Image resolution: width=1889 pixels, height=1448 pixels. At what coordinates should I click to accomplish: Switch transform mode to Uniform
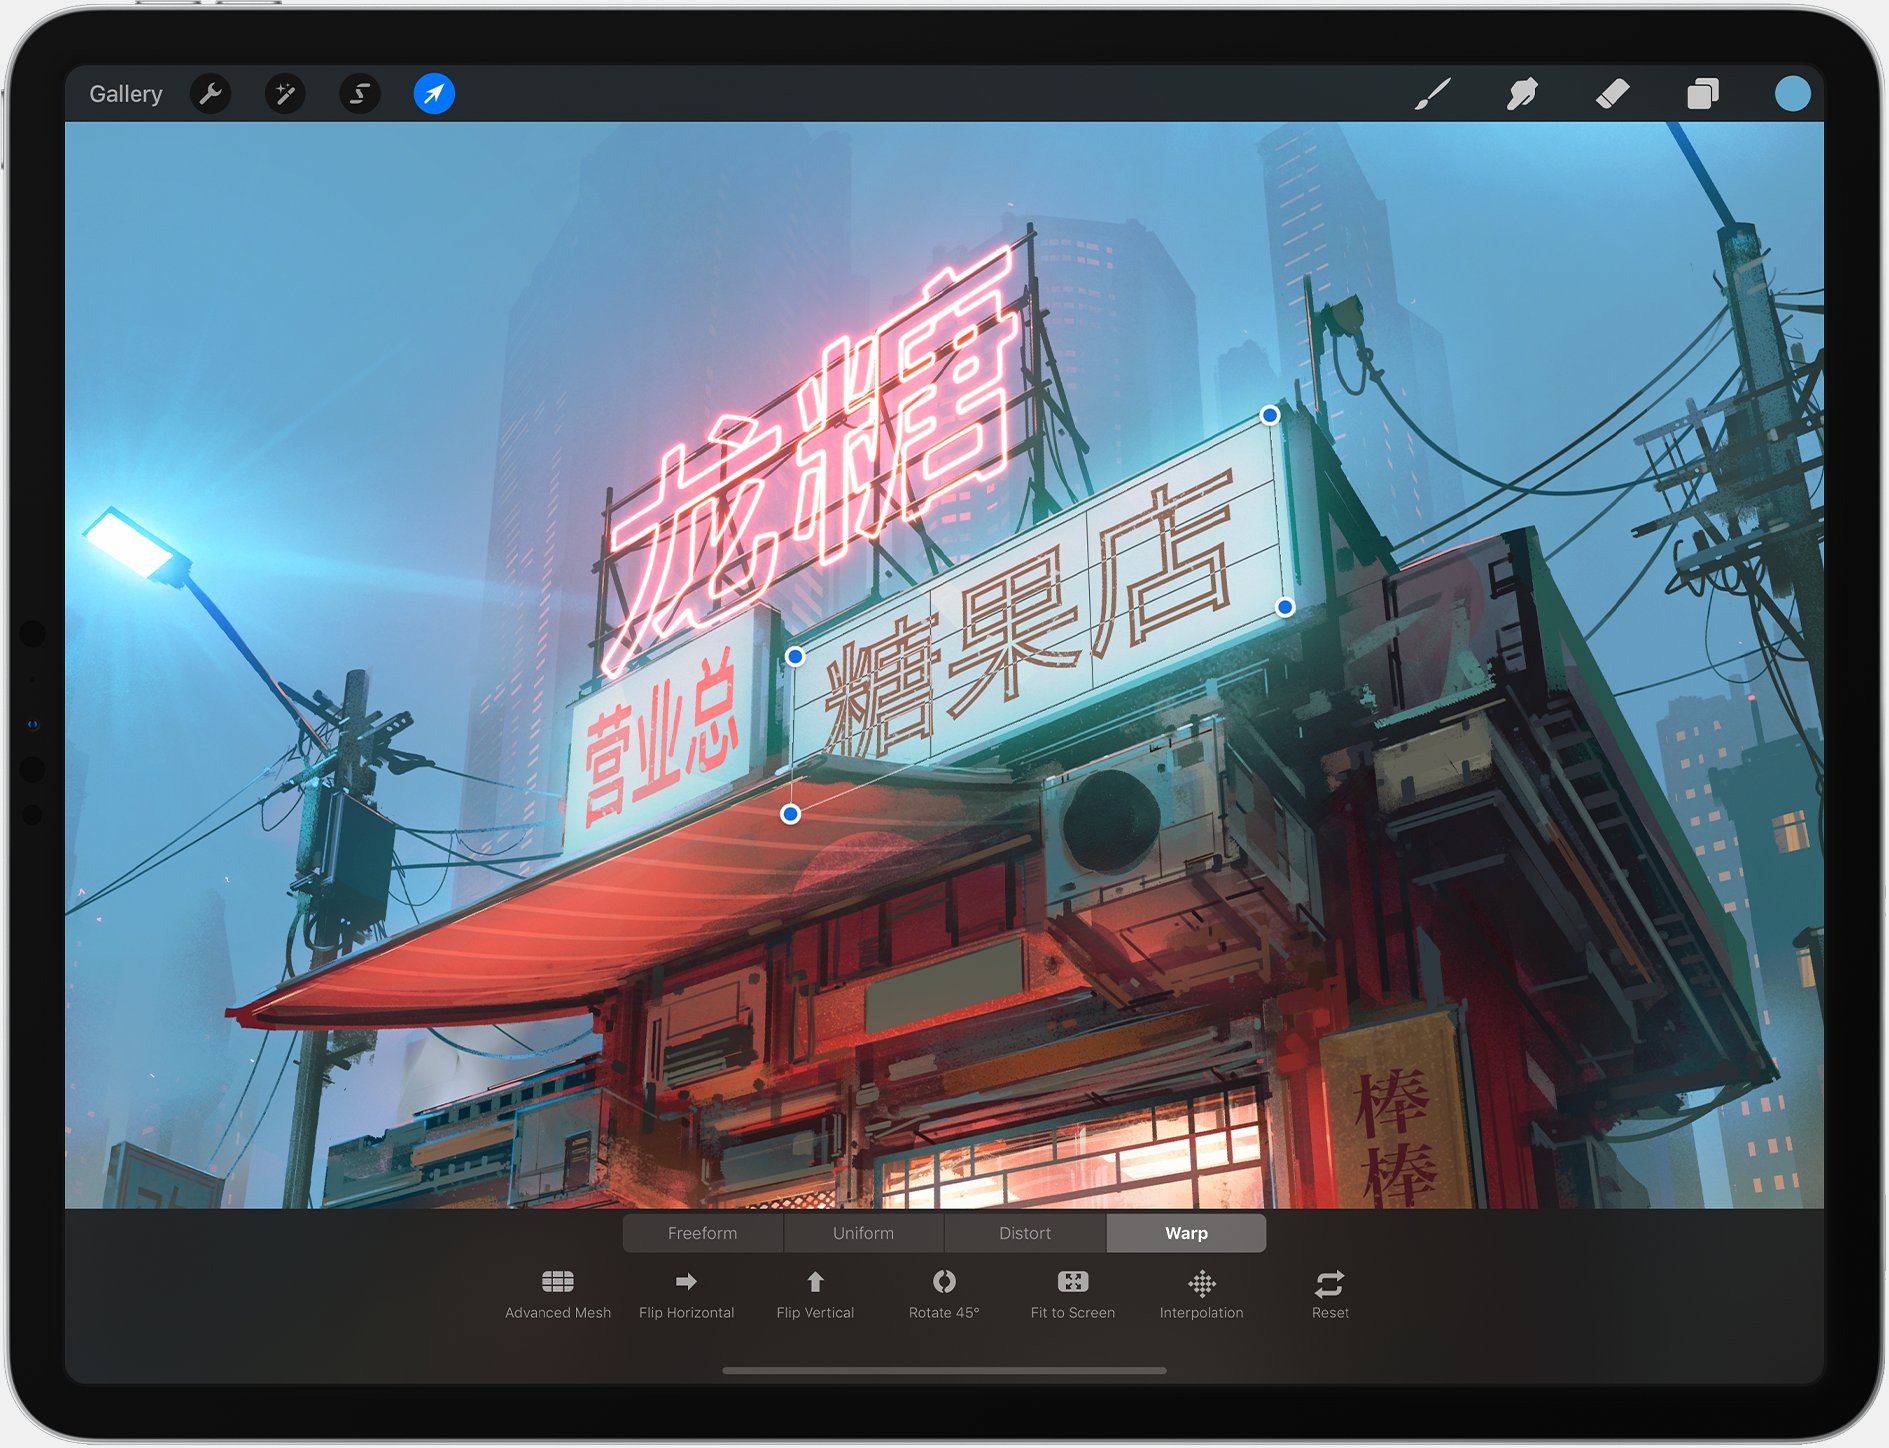863,1233
